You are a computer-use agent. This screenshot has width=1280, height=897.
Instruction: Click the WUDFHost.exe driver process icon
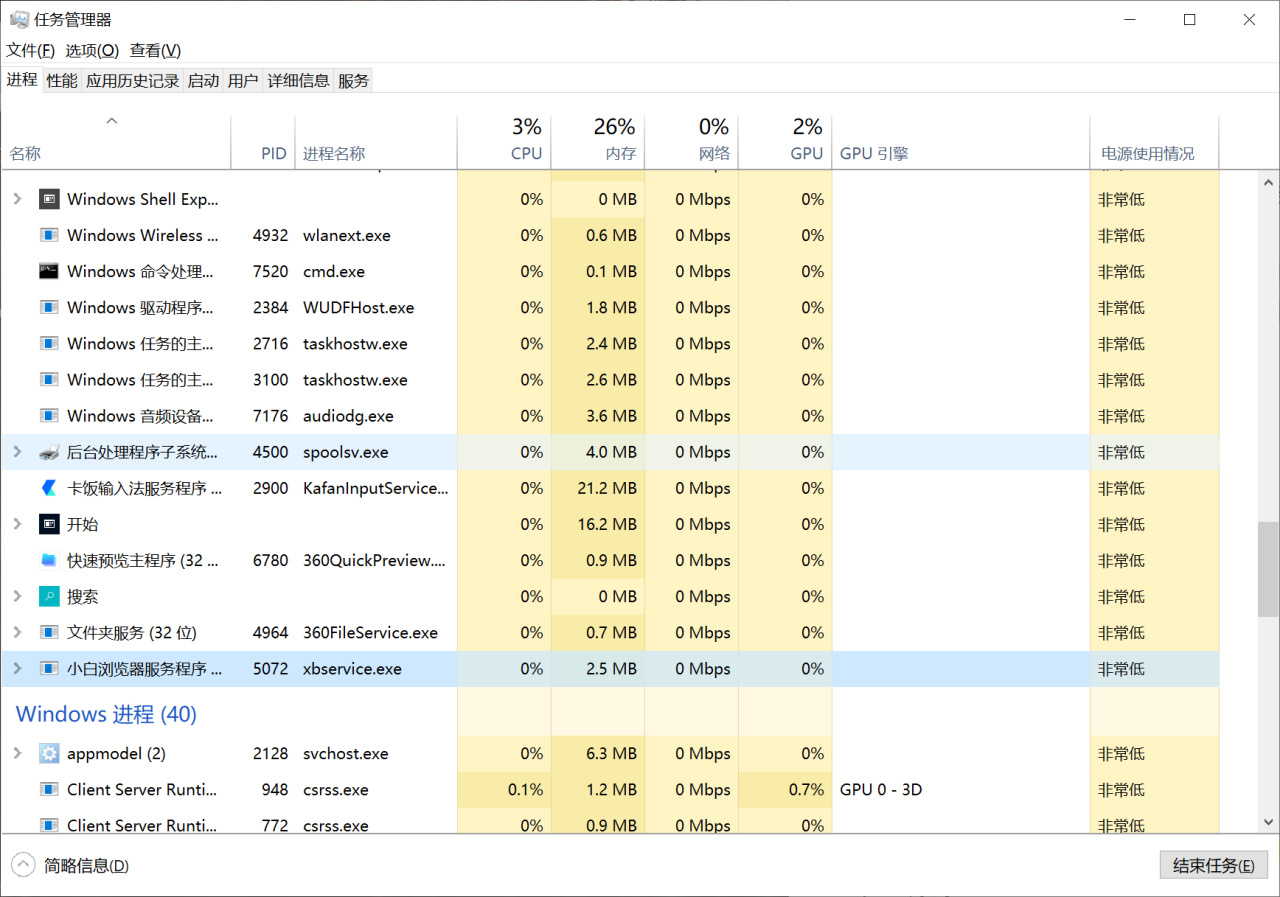49,307
